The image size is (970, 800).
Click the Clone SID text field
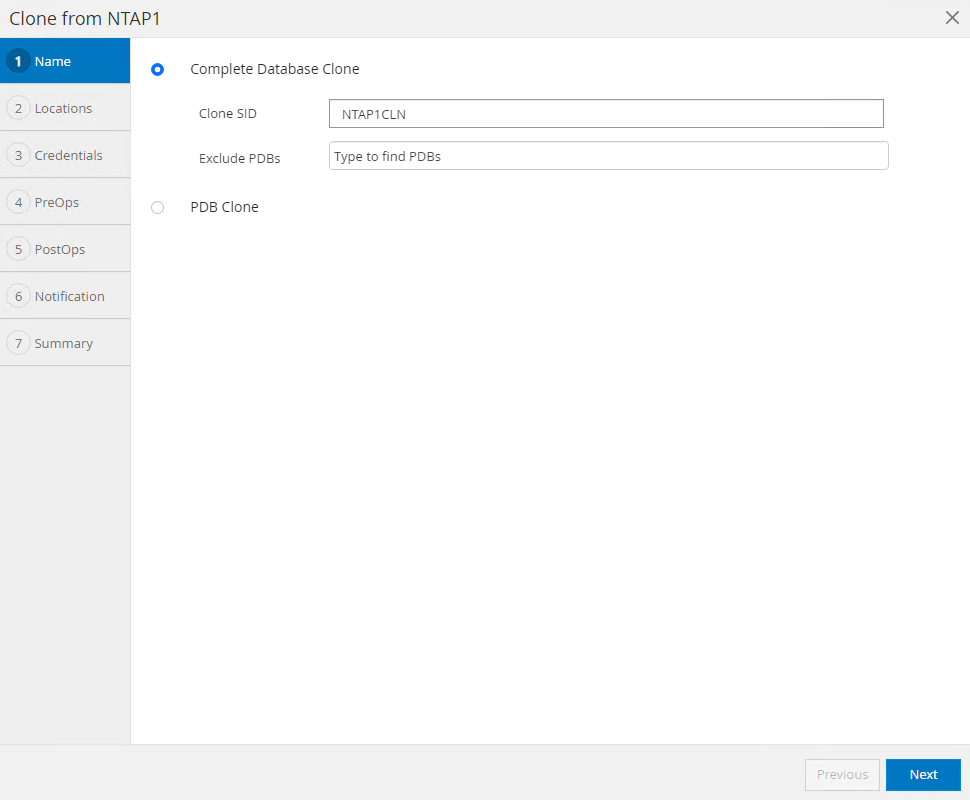pos(605,114)
